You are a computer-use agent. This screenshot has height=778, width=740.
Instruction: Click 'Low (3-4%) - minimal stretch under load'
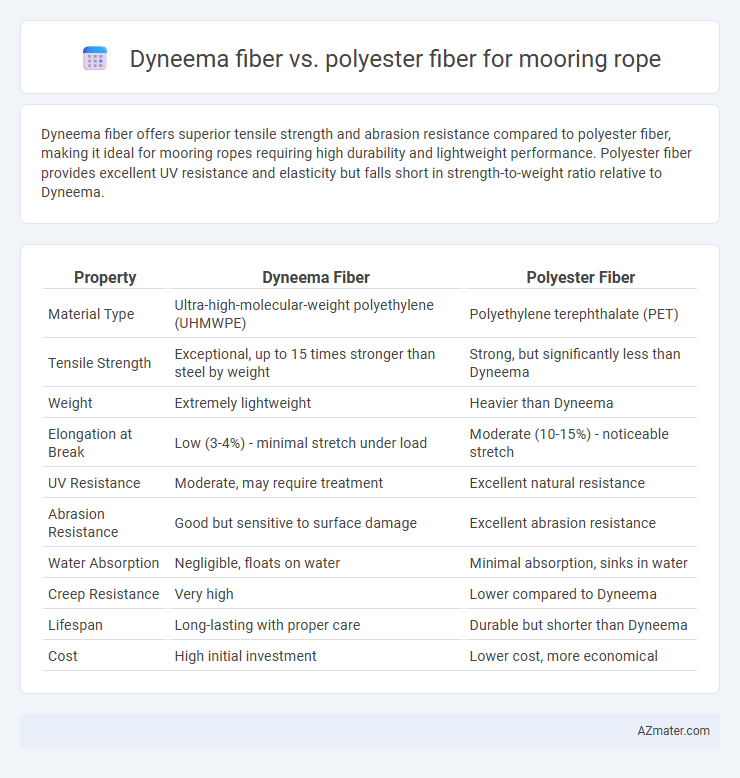[x=300, y=443]
